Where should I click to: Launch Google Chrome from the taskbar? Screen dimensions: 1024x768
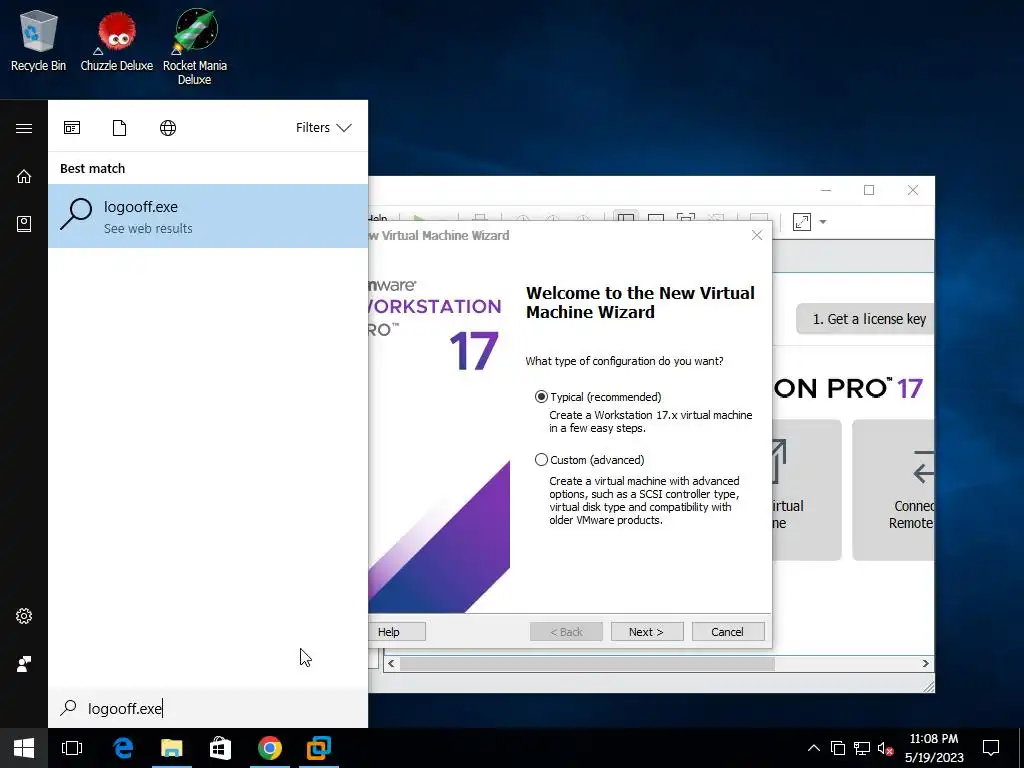(x=270, y=748)
